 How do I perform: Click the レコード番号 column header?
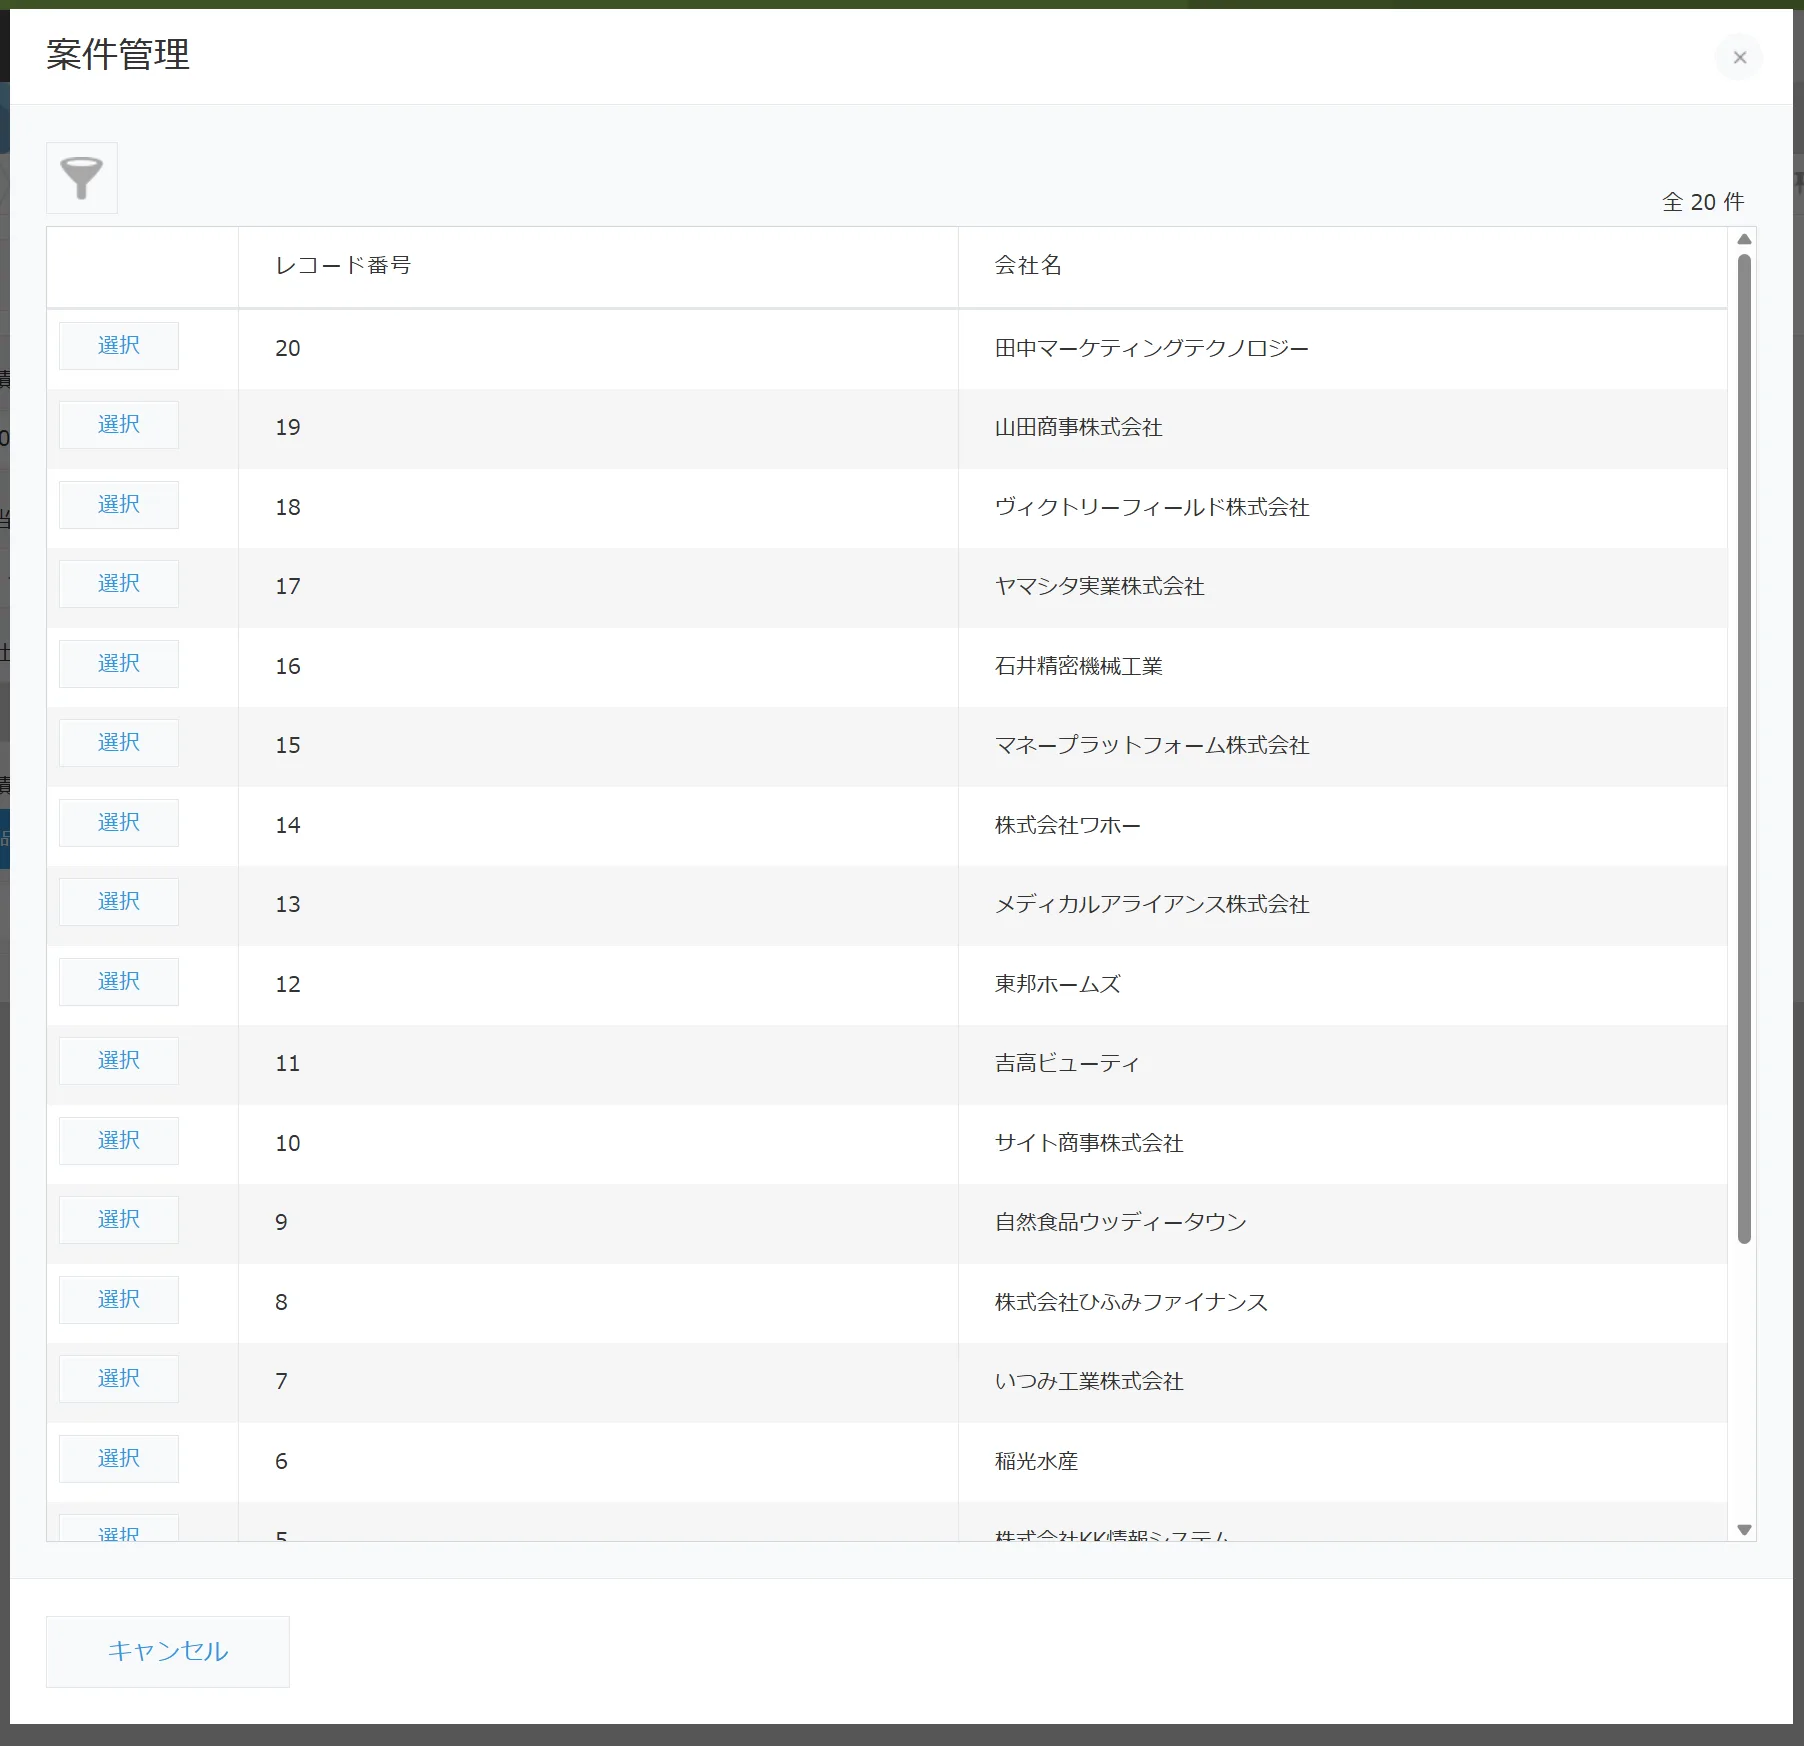click(598, 266)
